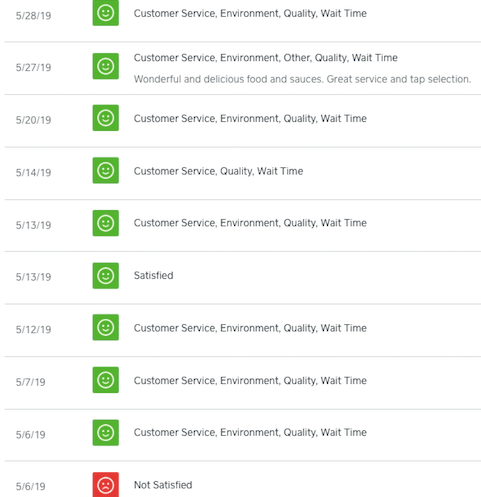
Task: Click the 5/14/19 'Customer Service, Quality, Wait Time' text
Action: pyautogui.click(x=218, y=171)
